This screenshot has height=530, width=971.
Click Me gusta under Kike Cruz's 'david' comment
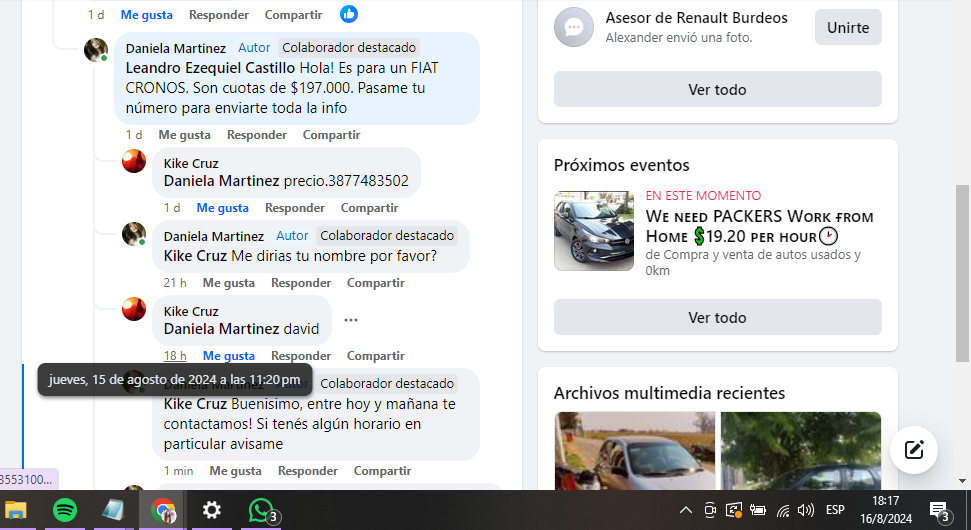tap(229, 356)
